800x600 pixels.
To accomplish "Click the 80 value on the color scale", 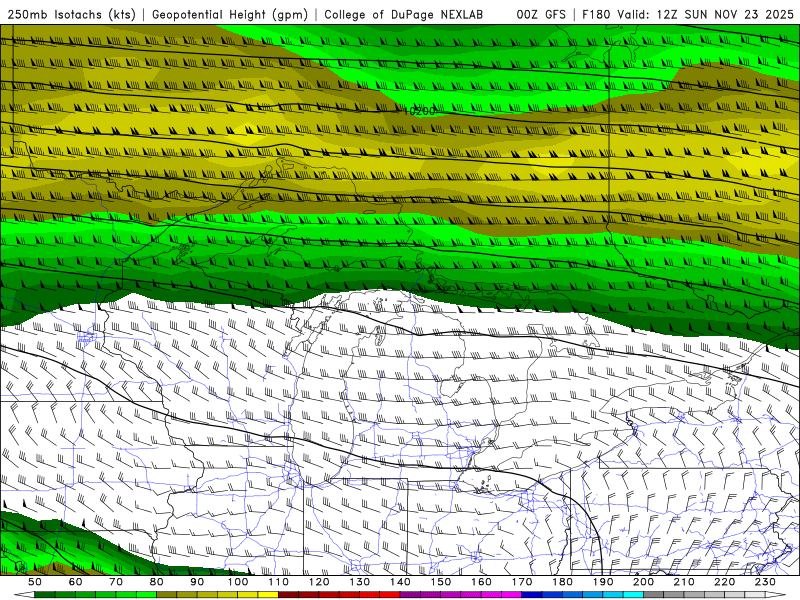I will pyautogui.click(x=157, y=582).
